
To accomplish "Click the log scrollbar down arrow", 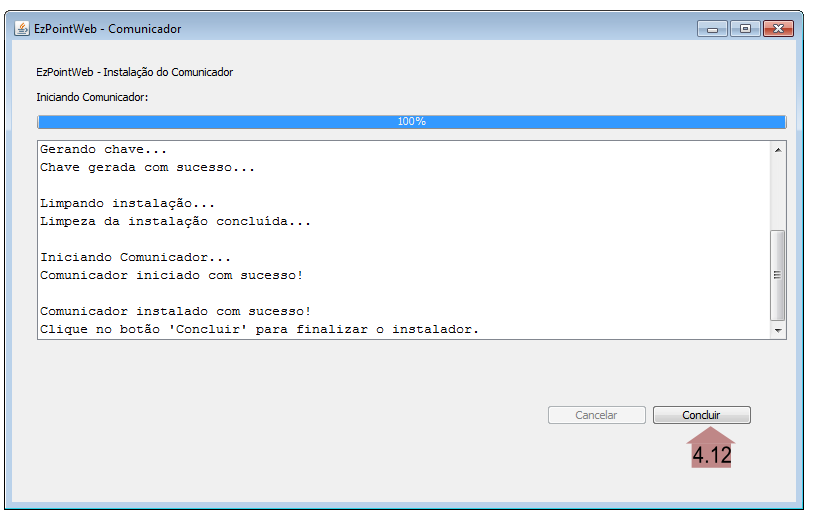I will click(x=777, y=330).
